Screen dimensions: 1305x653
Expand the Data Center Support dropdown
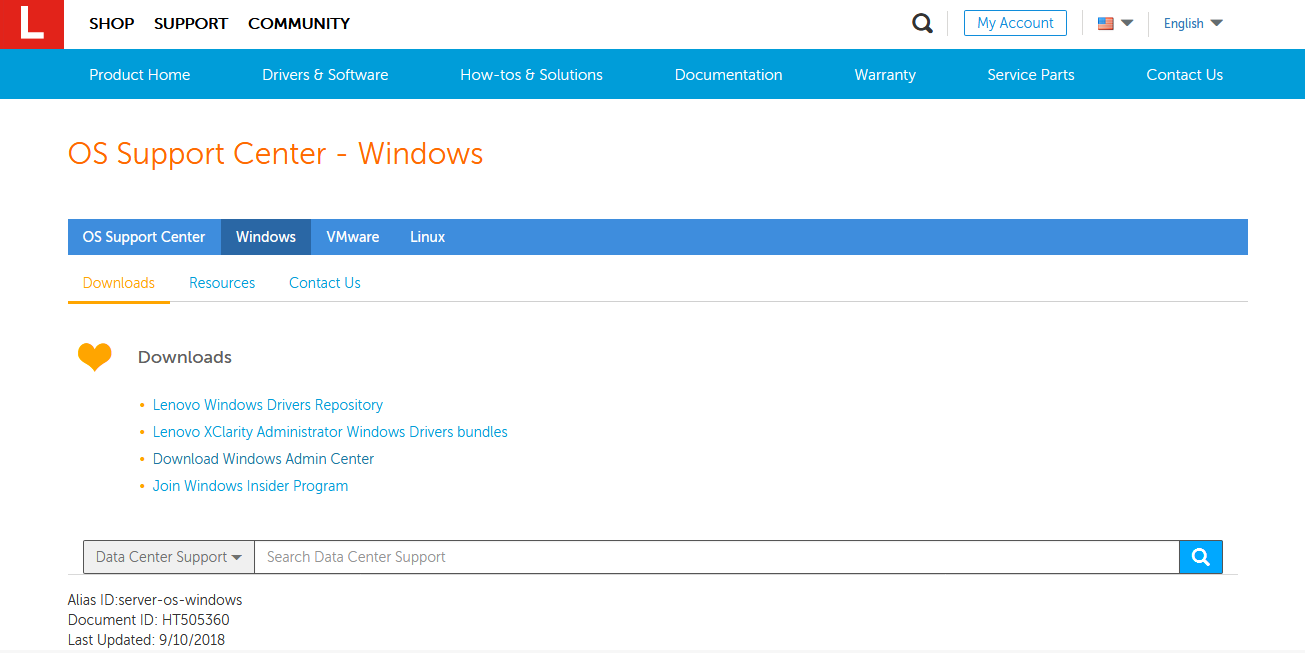pyautogui.click(x=168, y=557)
